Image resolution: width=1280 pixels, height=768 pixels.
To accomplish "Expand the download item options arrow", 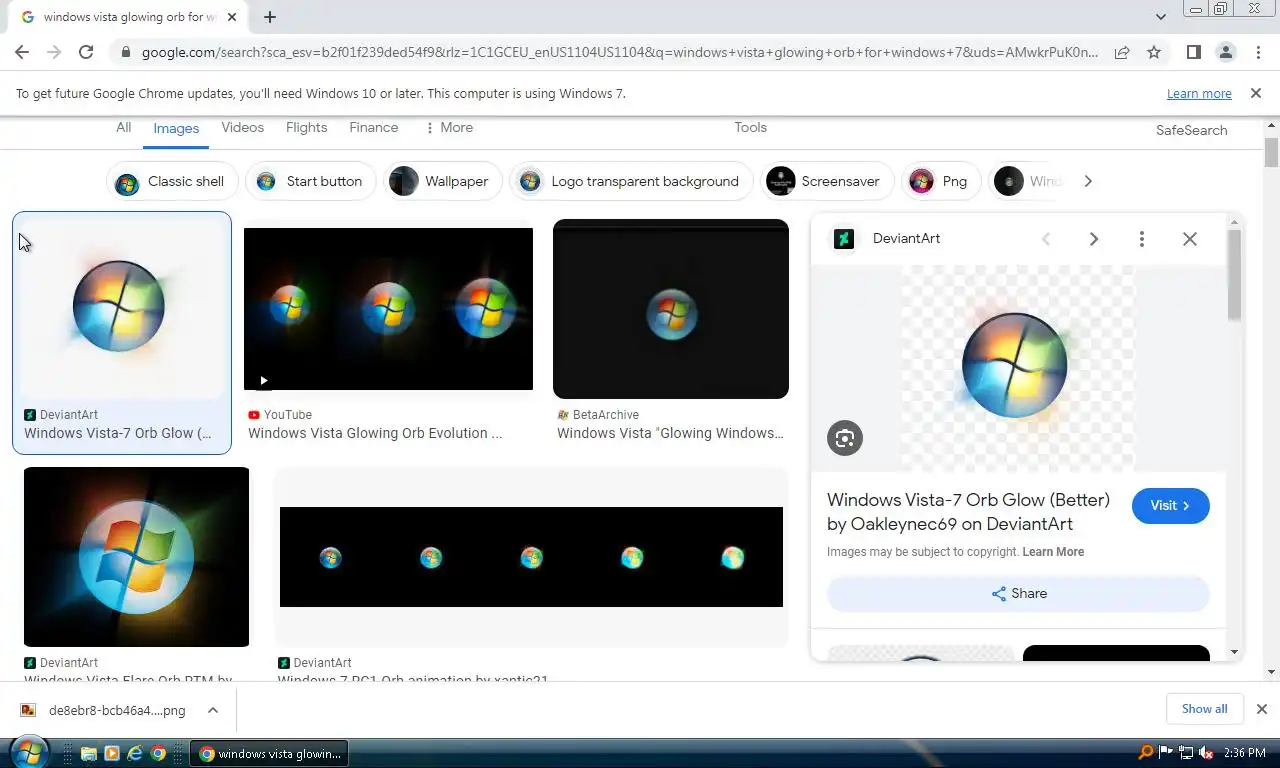I will click(x=213, y=710).
